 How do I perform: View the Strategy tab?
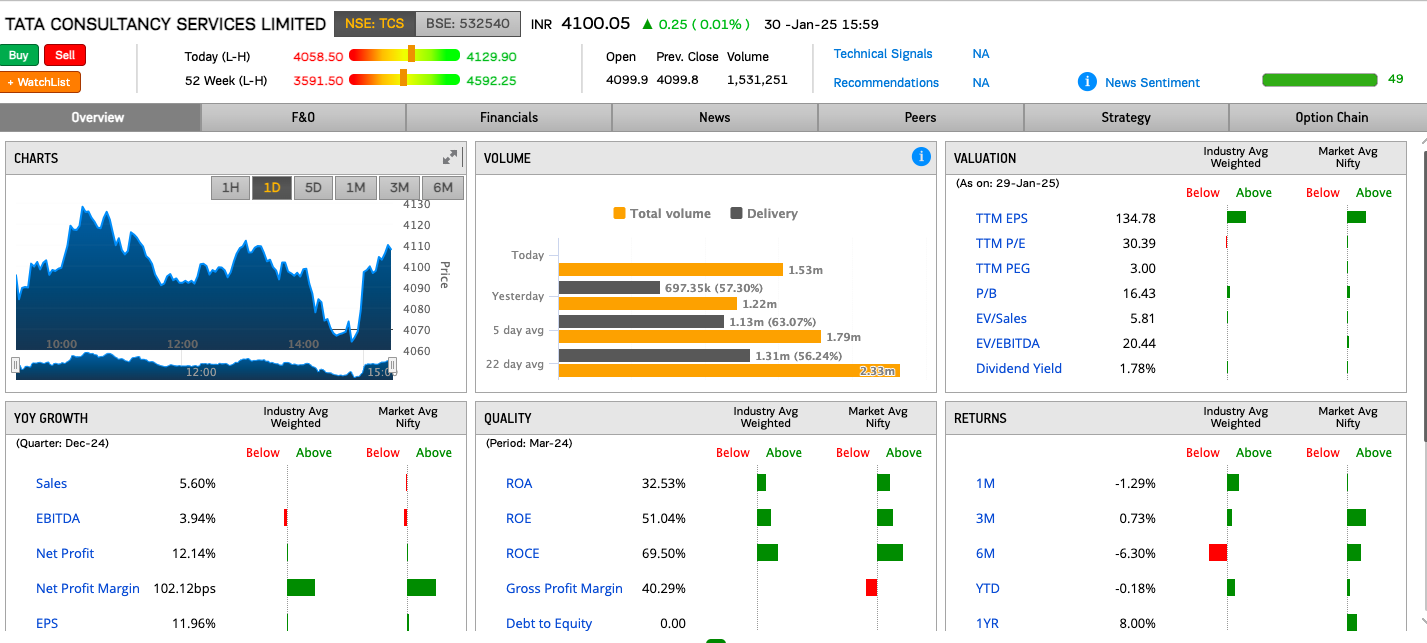click(1126, 117)
